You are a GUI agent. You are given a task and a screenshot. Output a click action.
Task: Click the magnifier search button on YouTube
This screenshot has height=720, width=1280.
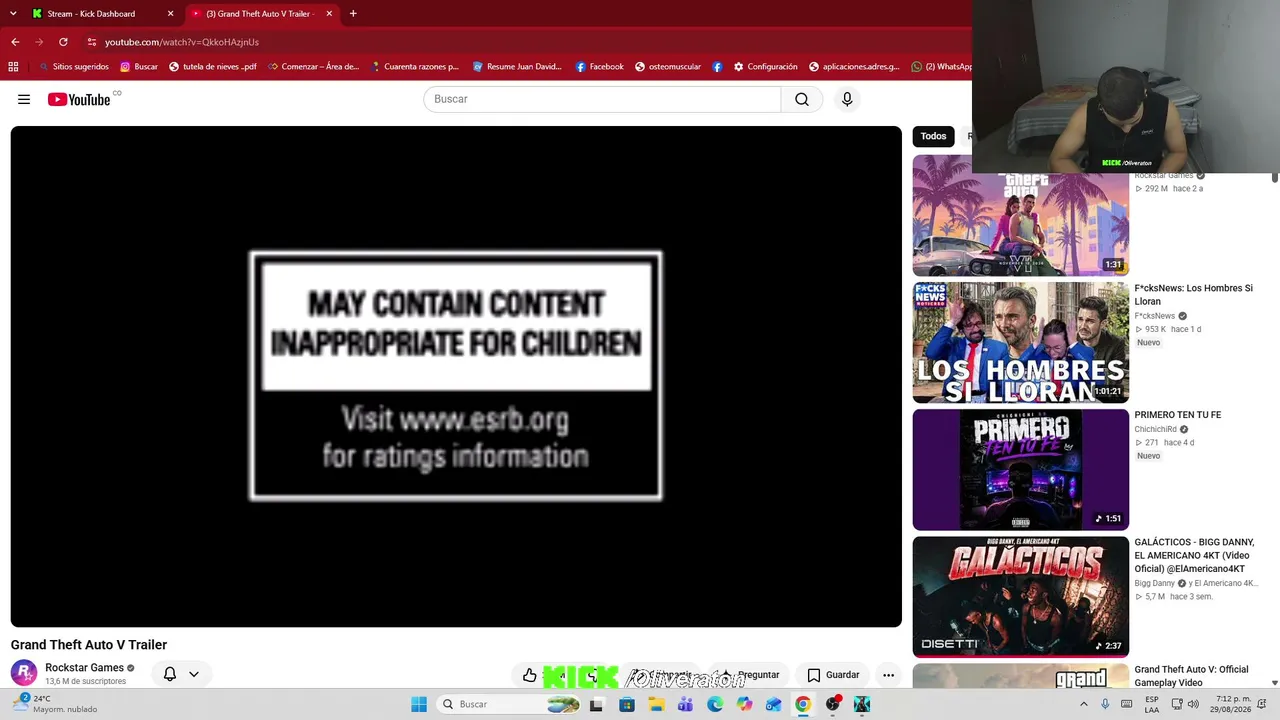point(802,99)
